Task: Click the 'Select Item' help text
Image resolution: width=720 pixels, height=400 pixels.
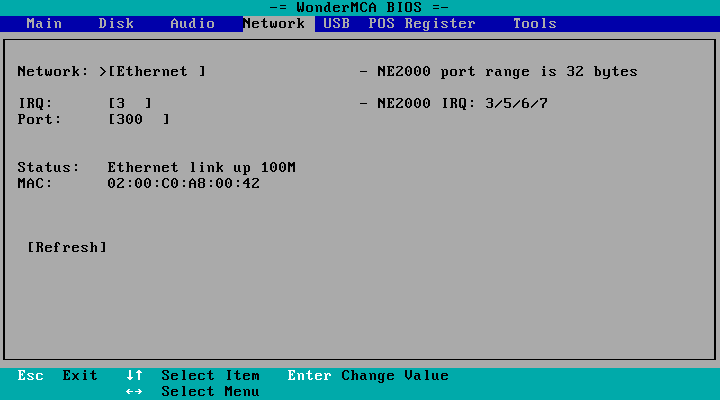Action: (x=210, y=376)
